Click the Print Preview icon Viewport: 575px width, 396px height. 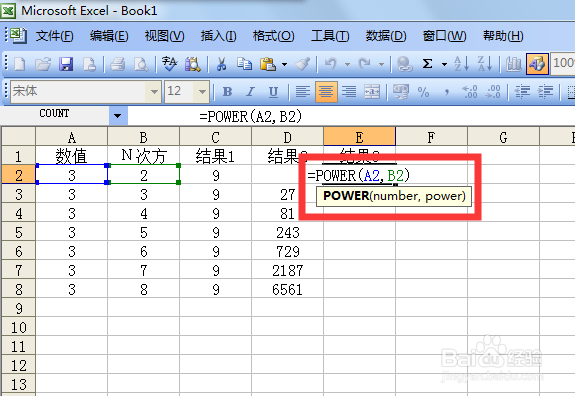tap(141, 64)
